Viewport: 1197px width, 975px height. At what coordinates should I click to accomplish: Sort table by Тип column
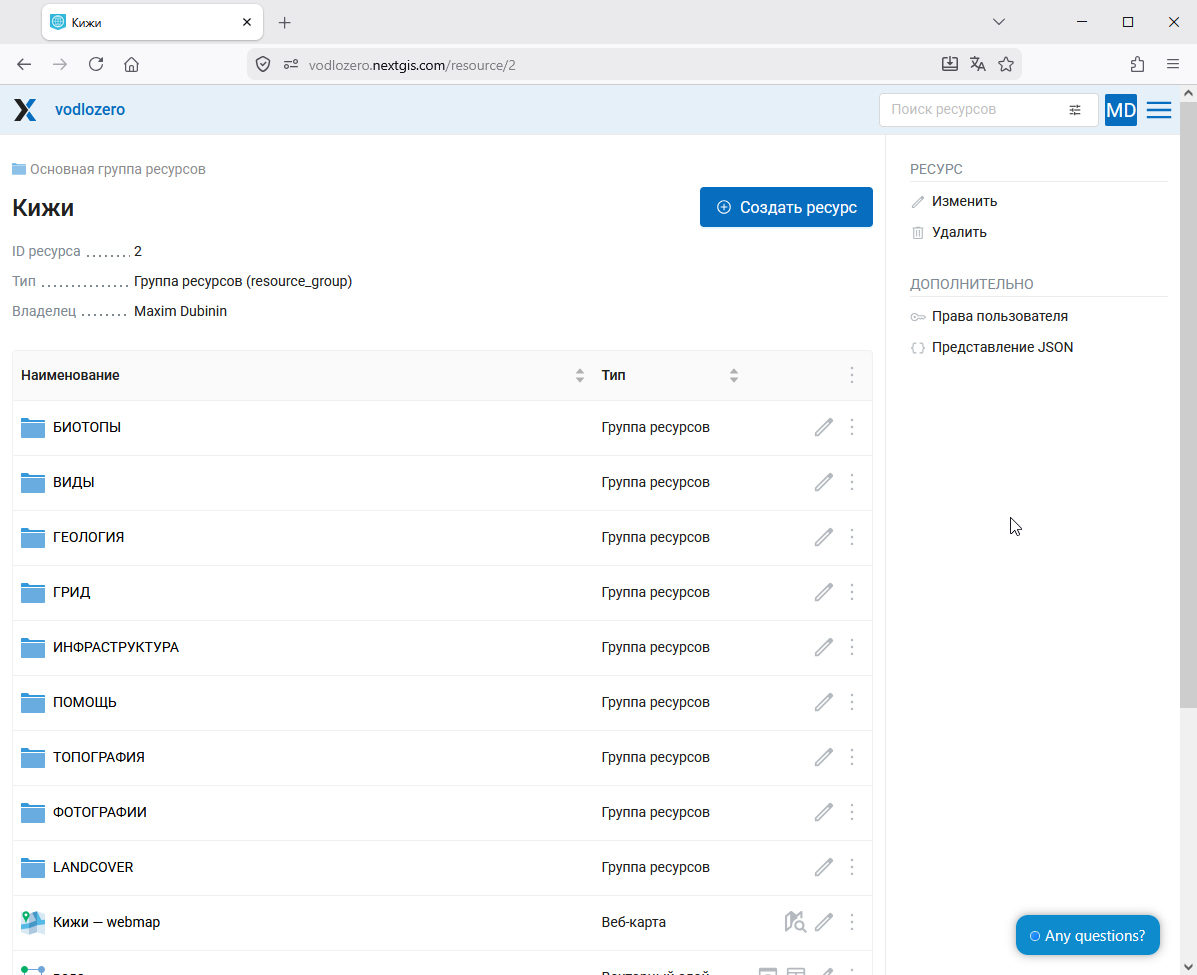point(734,376)
